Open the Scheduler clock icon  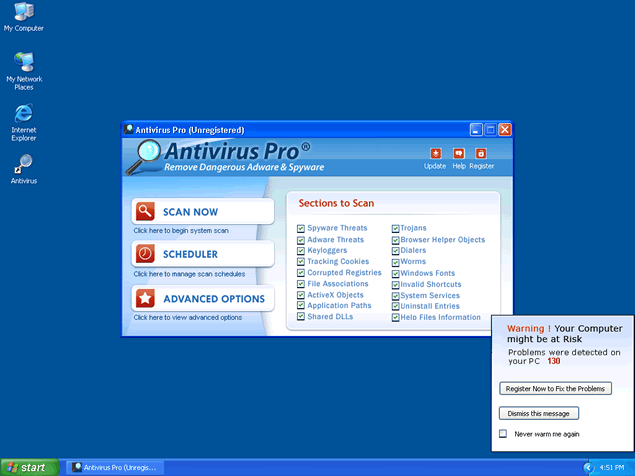tap(146, 254)
